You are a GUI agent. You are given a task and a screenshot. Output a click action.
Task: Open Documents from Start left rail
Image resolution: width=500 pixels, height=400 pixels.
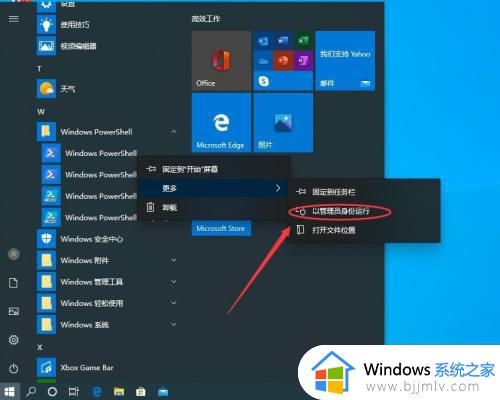pyautogui.click(x=14, y=283)
